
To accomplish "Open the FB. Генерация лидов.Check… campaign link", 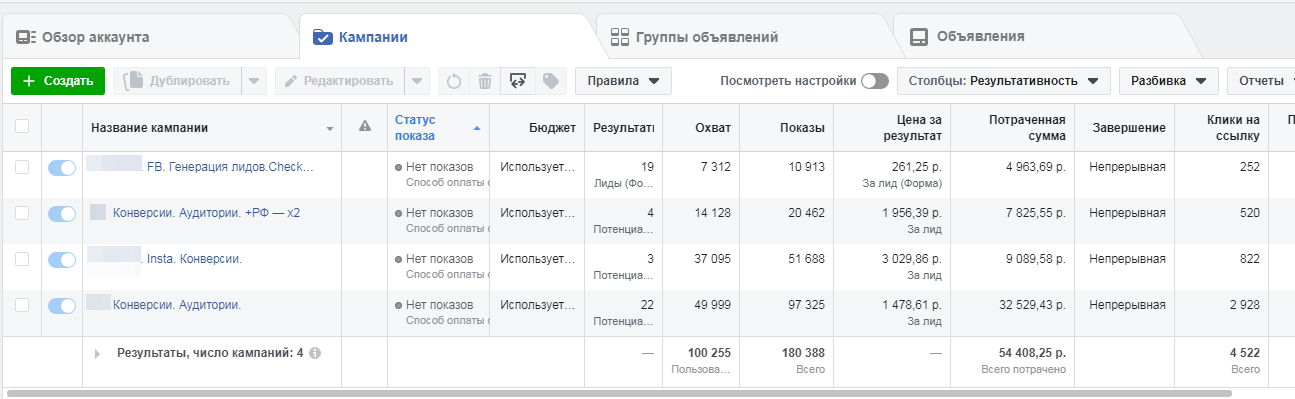I will click(230, 167).
